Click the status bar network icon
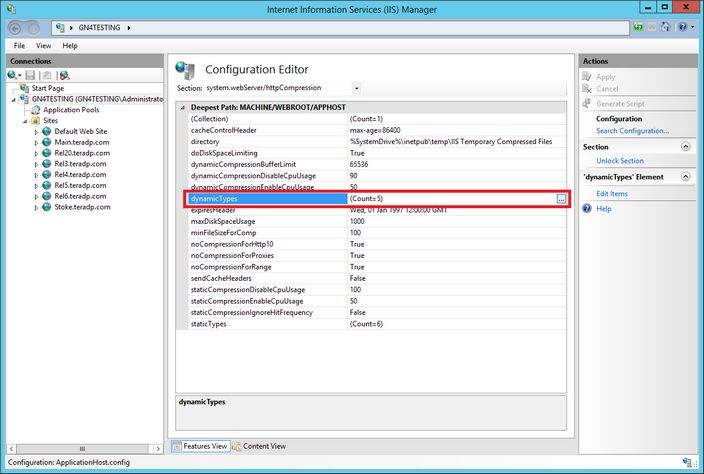The height and width of the screenshot is (474, 704). tap(687, 462)
